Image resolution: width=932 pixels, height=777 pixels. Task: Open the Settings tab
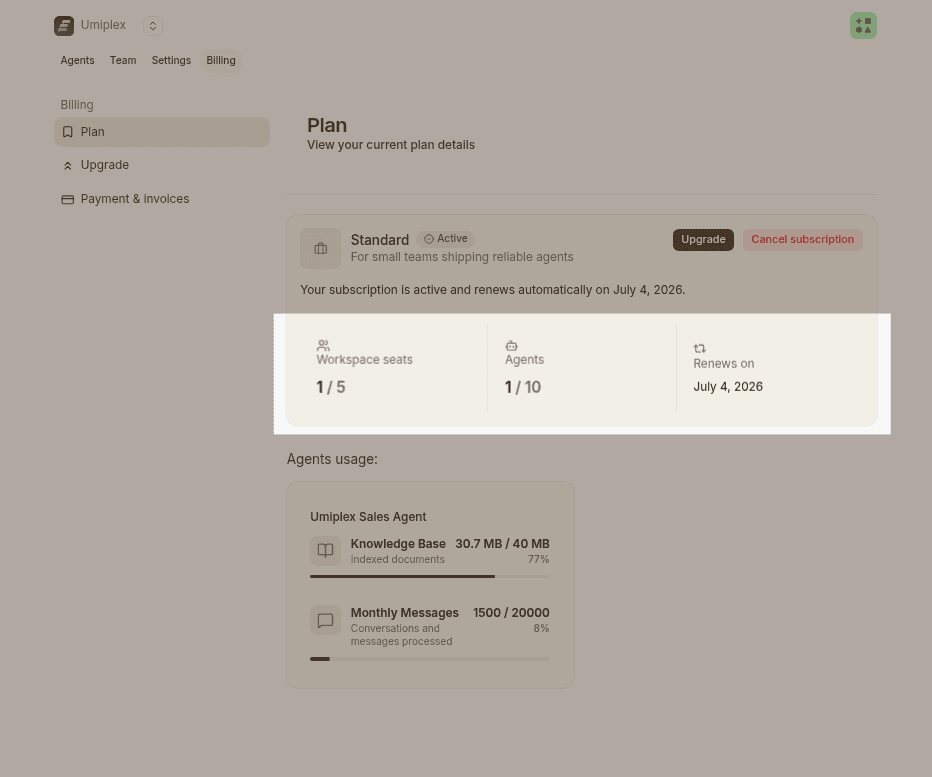[171, 60]
